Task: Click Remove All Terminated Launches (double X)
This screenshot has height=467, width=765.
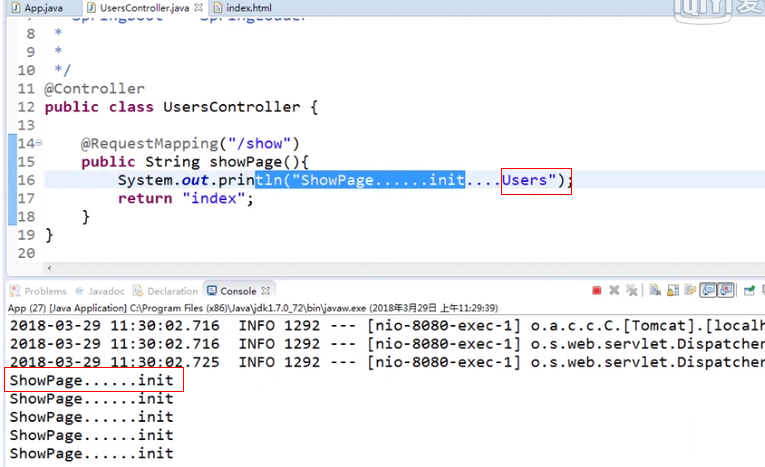Action: (632, 291)
